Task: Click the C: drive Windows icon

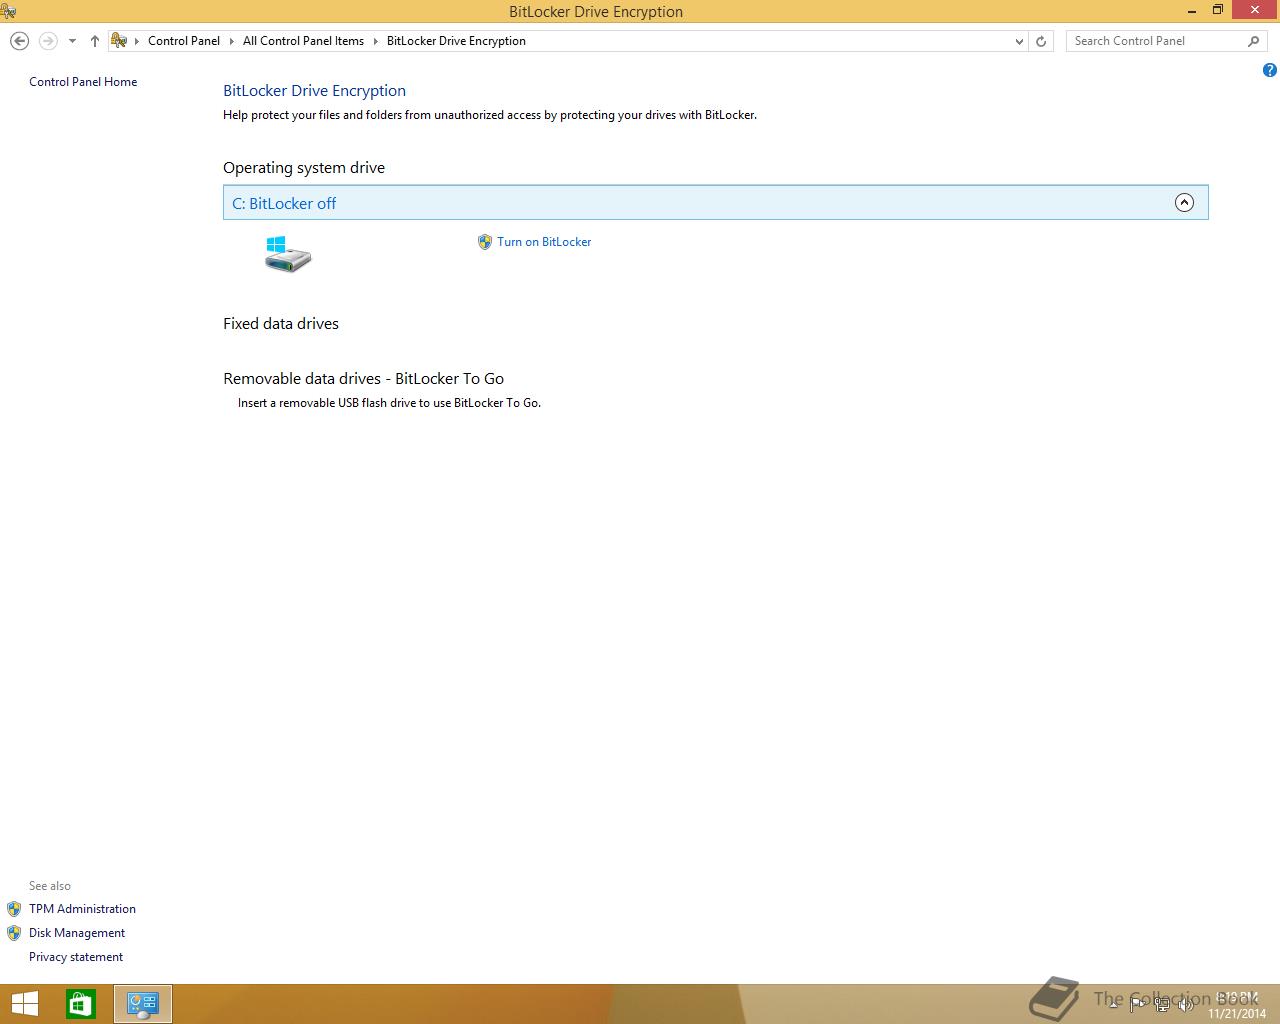Action: pos(288,254)
